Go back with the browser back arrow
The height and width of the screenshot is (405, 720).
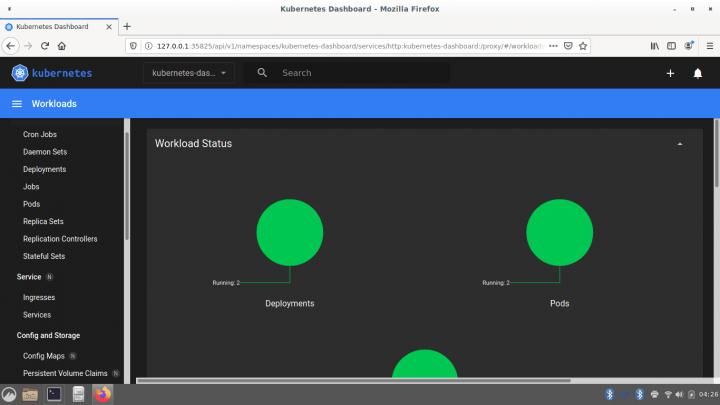(x=11, y=46)
